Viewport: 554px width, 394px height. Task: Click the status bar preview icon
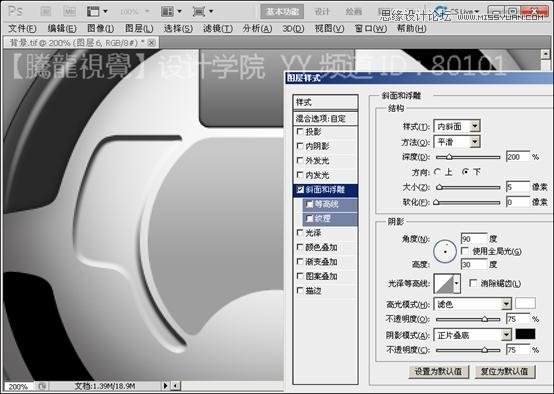[x=42, y=386]
